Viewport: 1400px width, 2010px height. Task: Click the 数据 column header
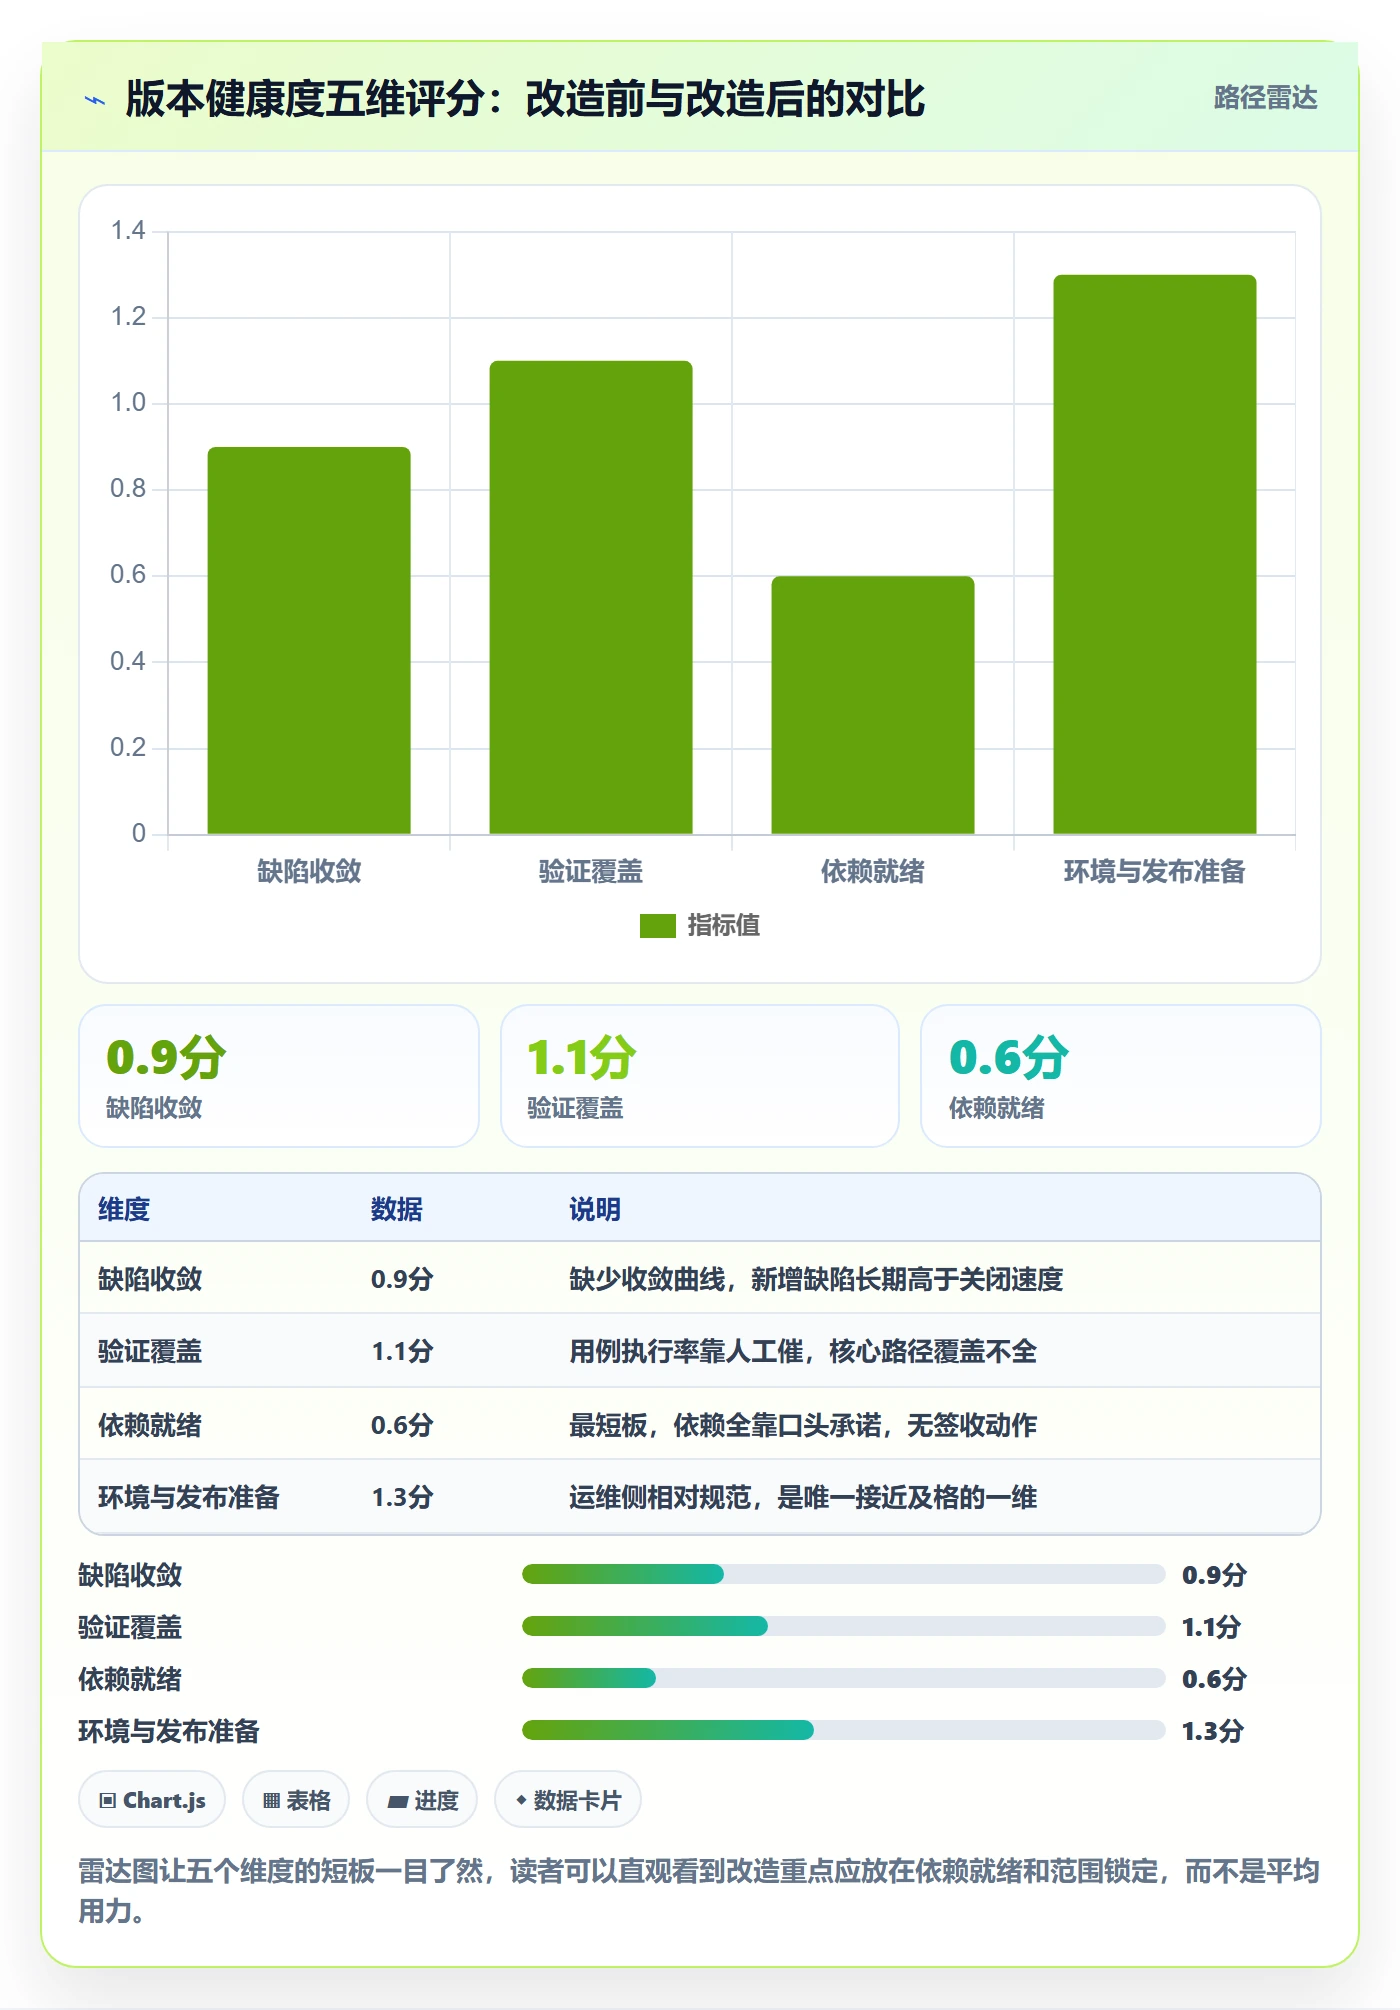(x=397, y=1209)
